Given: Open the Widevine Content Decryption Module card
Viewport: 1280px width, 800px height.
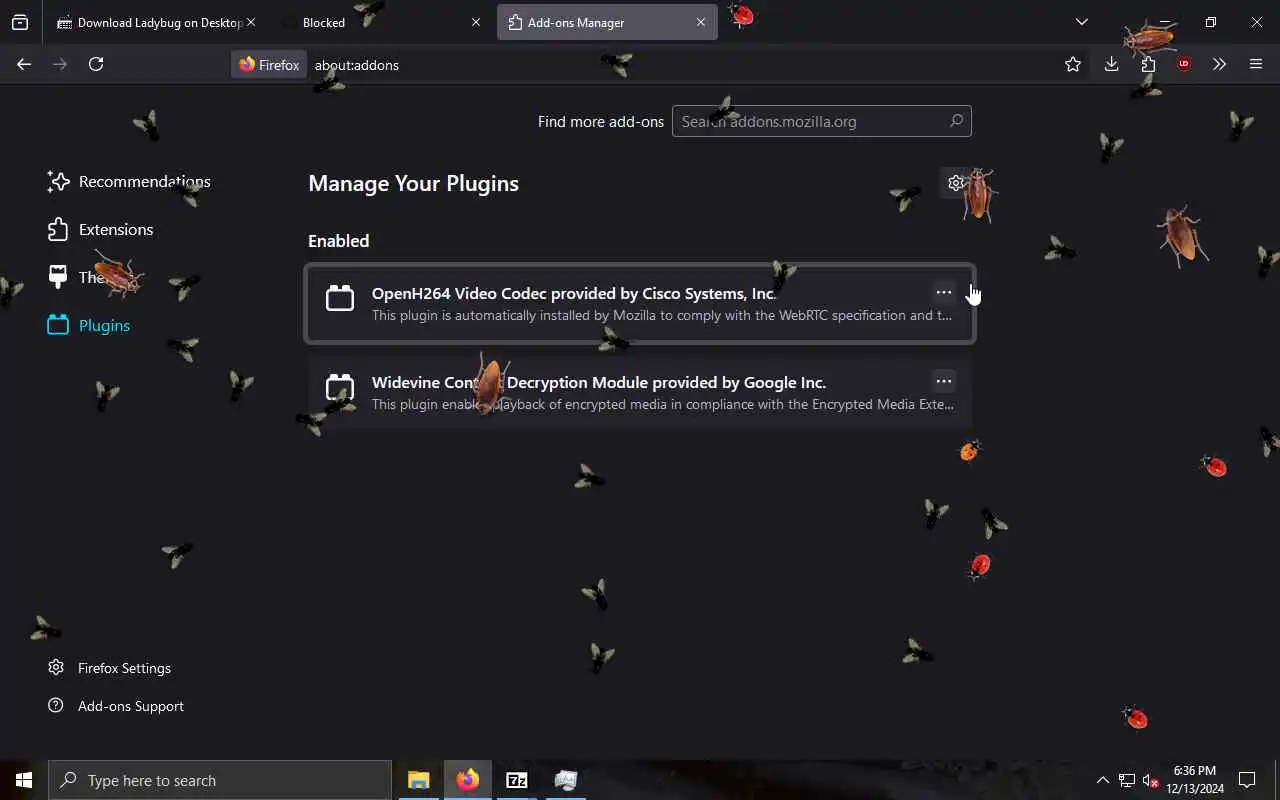Looking at the screenshot, I should (x=640, y=392).
